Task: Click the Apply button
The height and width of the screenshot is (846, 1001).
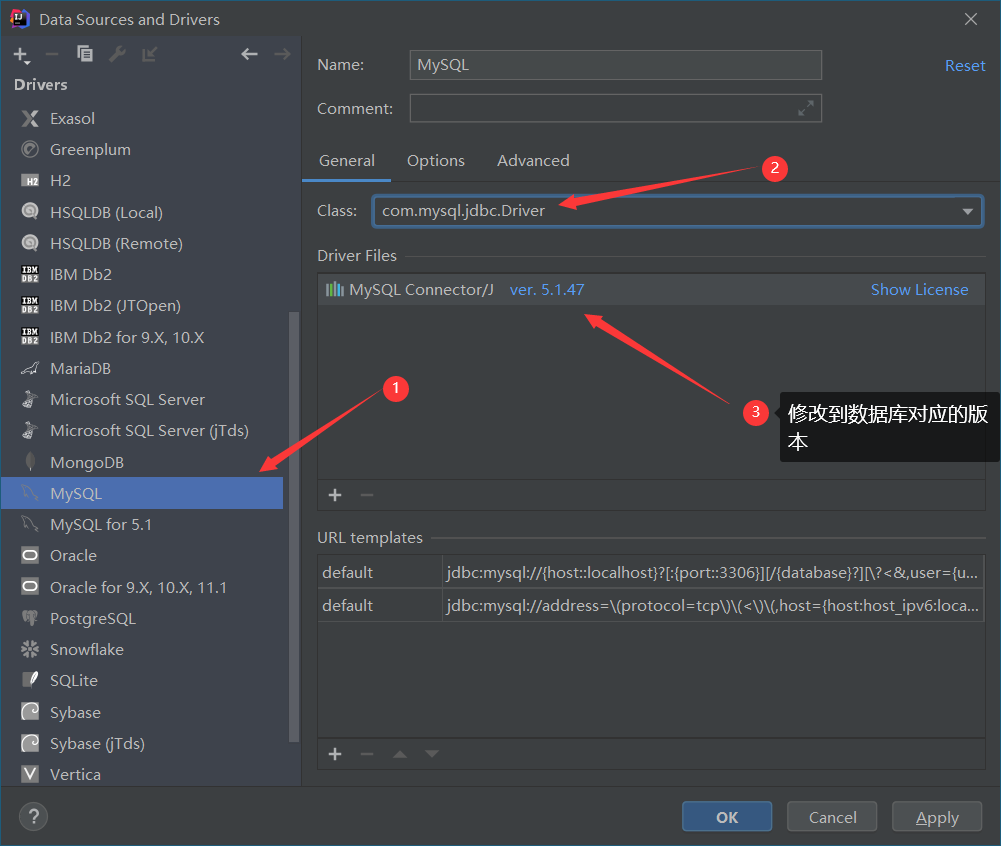Action: [x=937, y=817]
